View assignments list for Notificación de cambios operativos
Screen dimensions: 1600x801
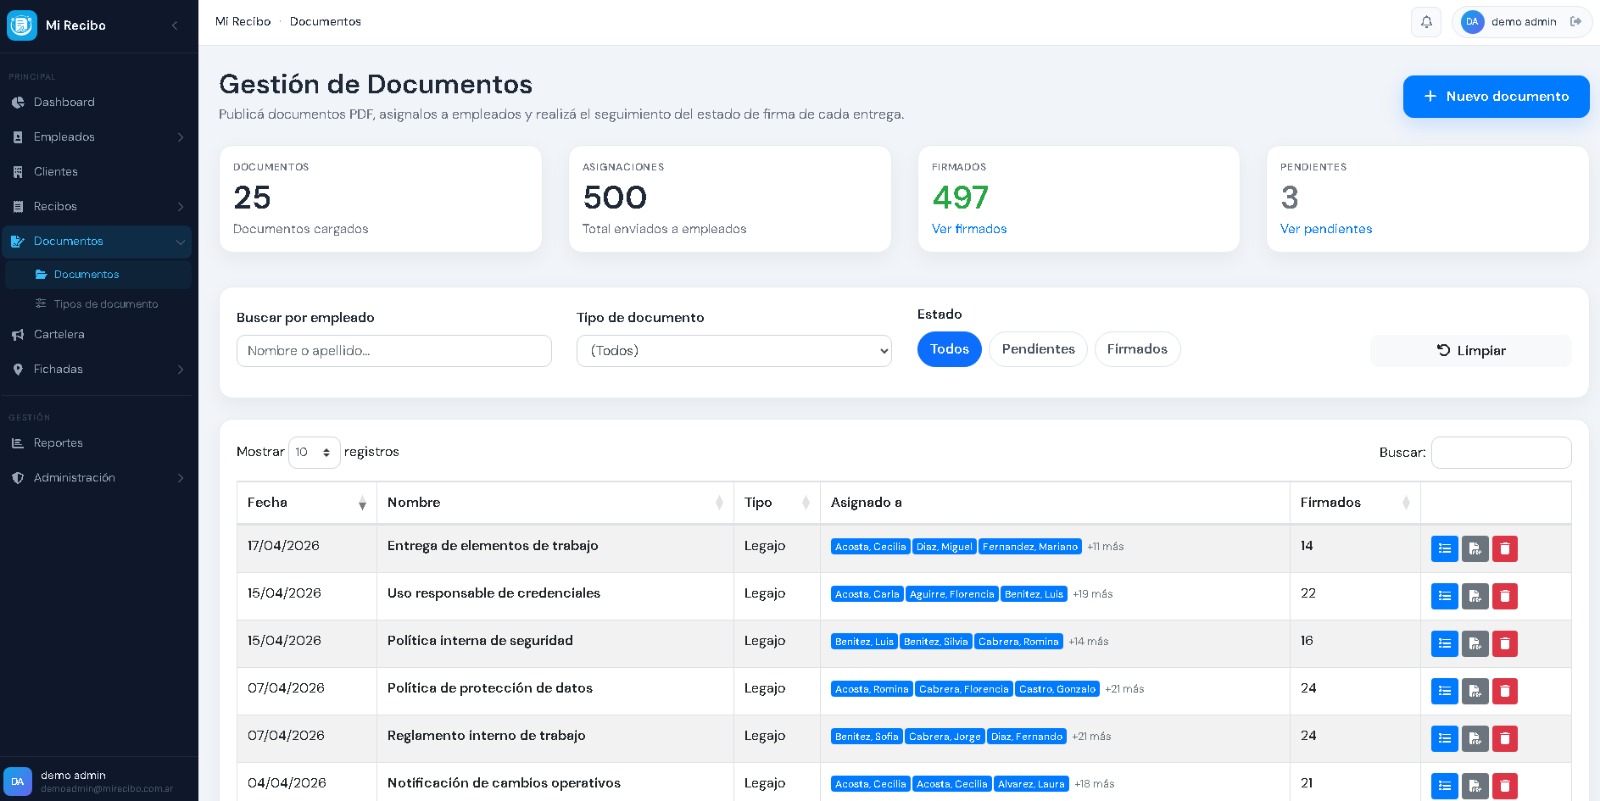click(1444, 786)
